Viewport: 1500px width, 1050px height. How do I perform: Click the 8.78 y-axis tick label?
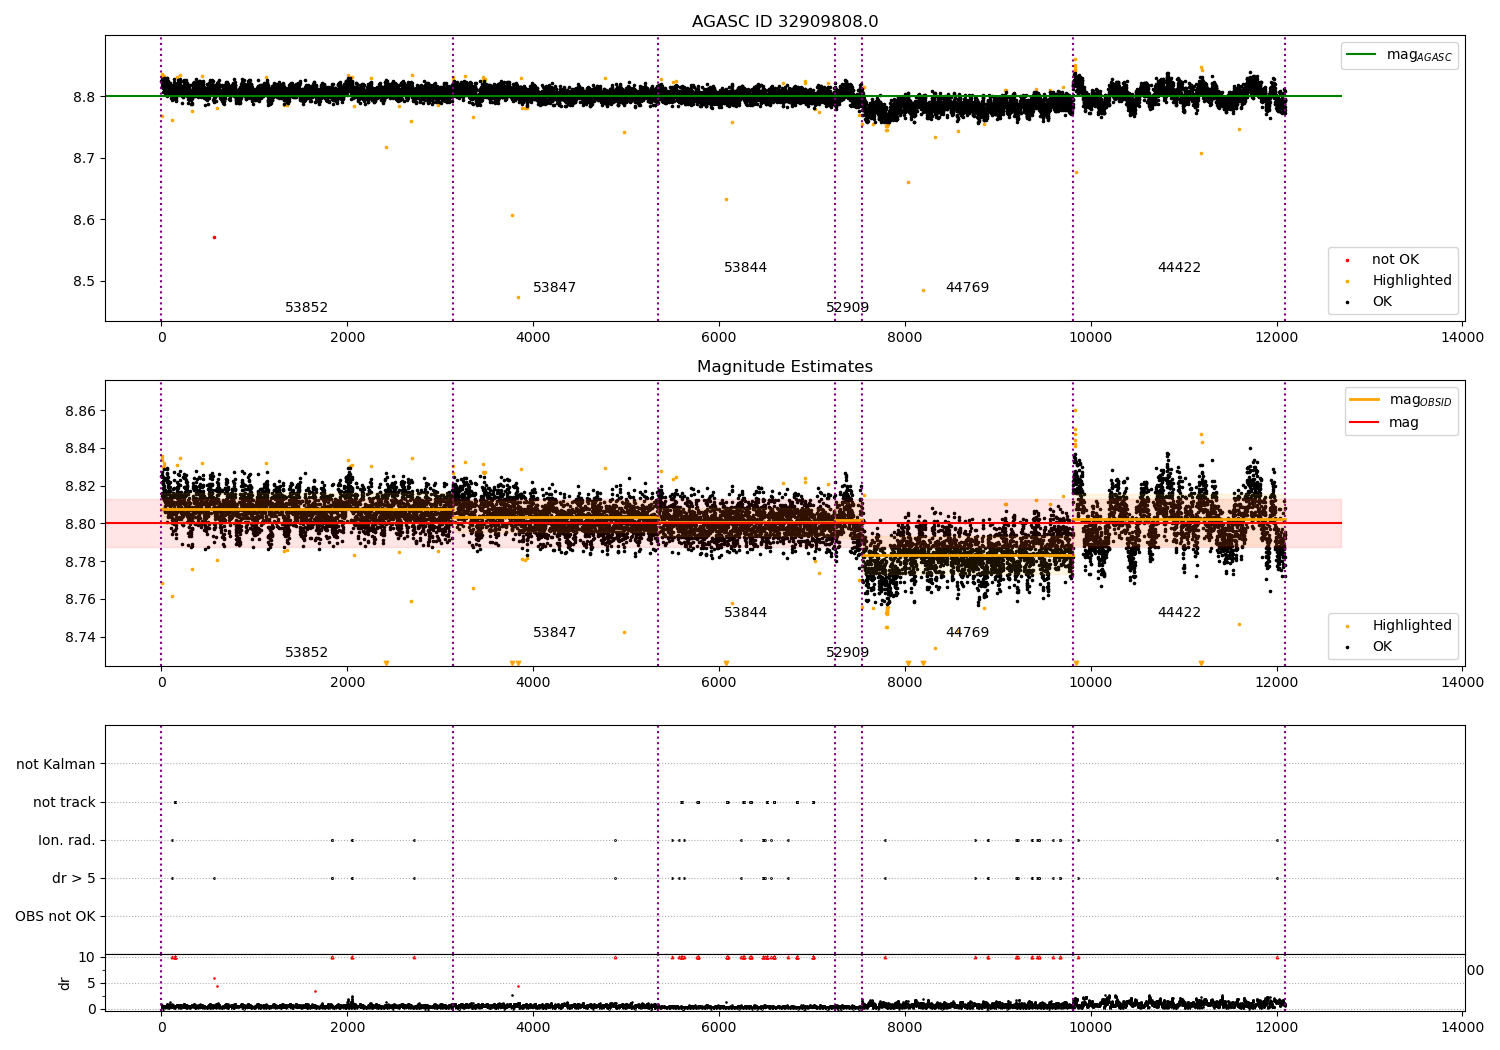(x=81, y=562)
